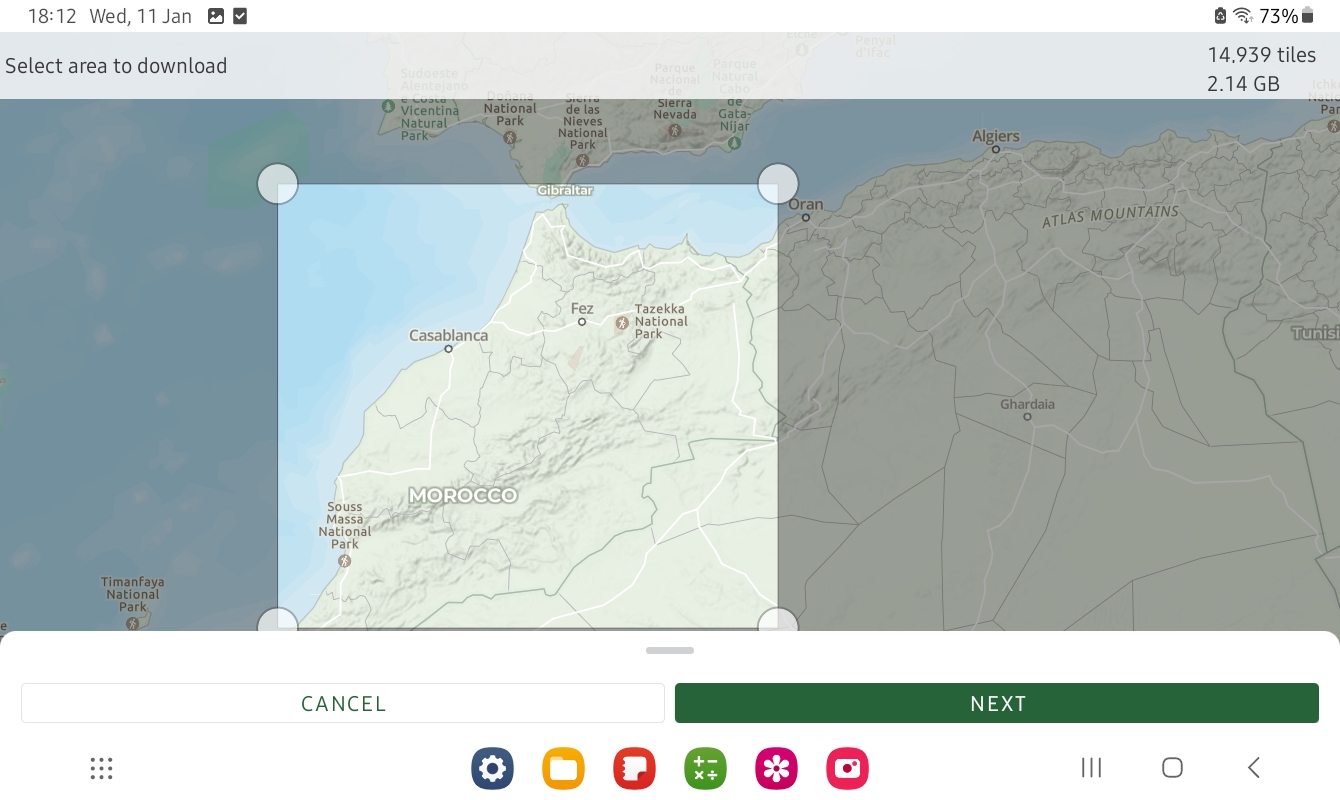The height and width of the screenshot is (800, 1340).
Task: Tap the bottom-left selection corner handle
Action: pos(278,622)
